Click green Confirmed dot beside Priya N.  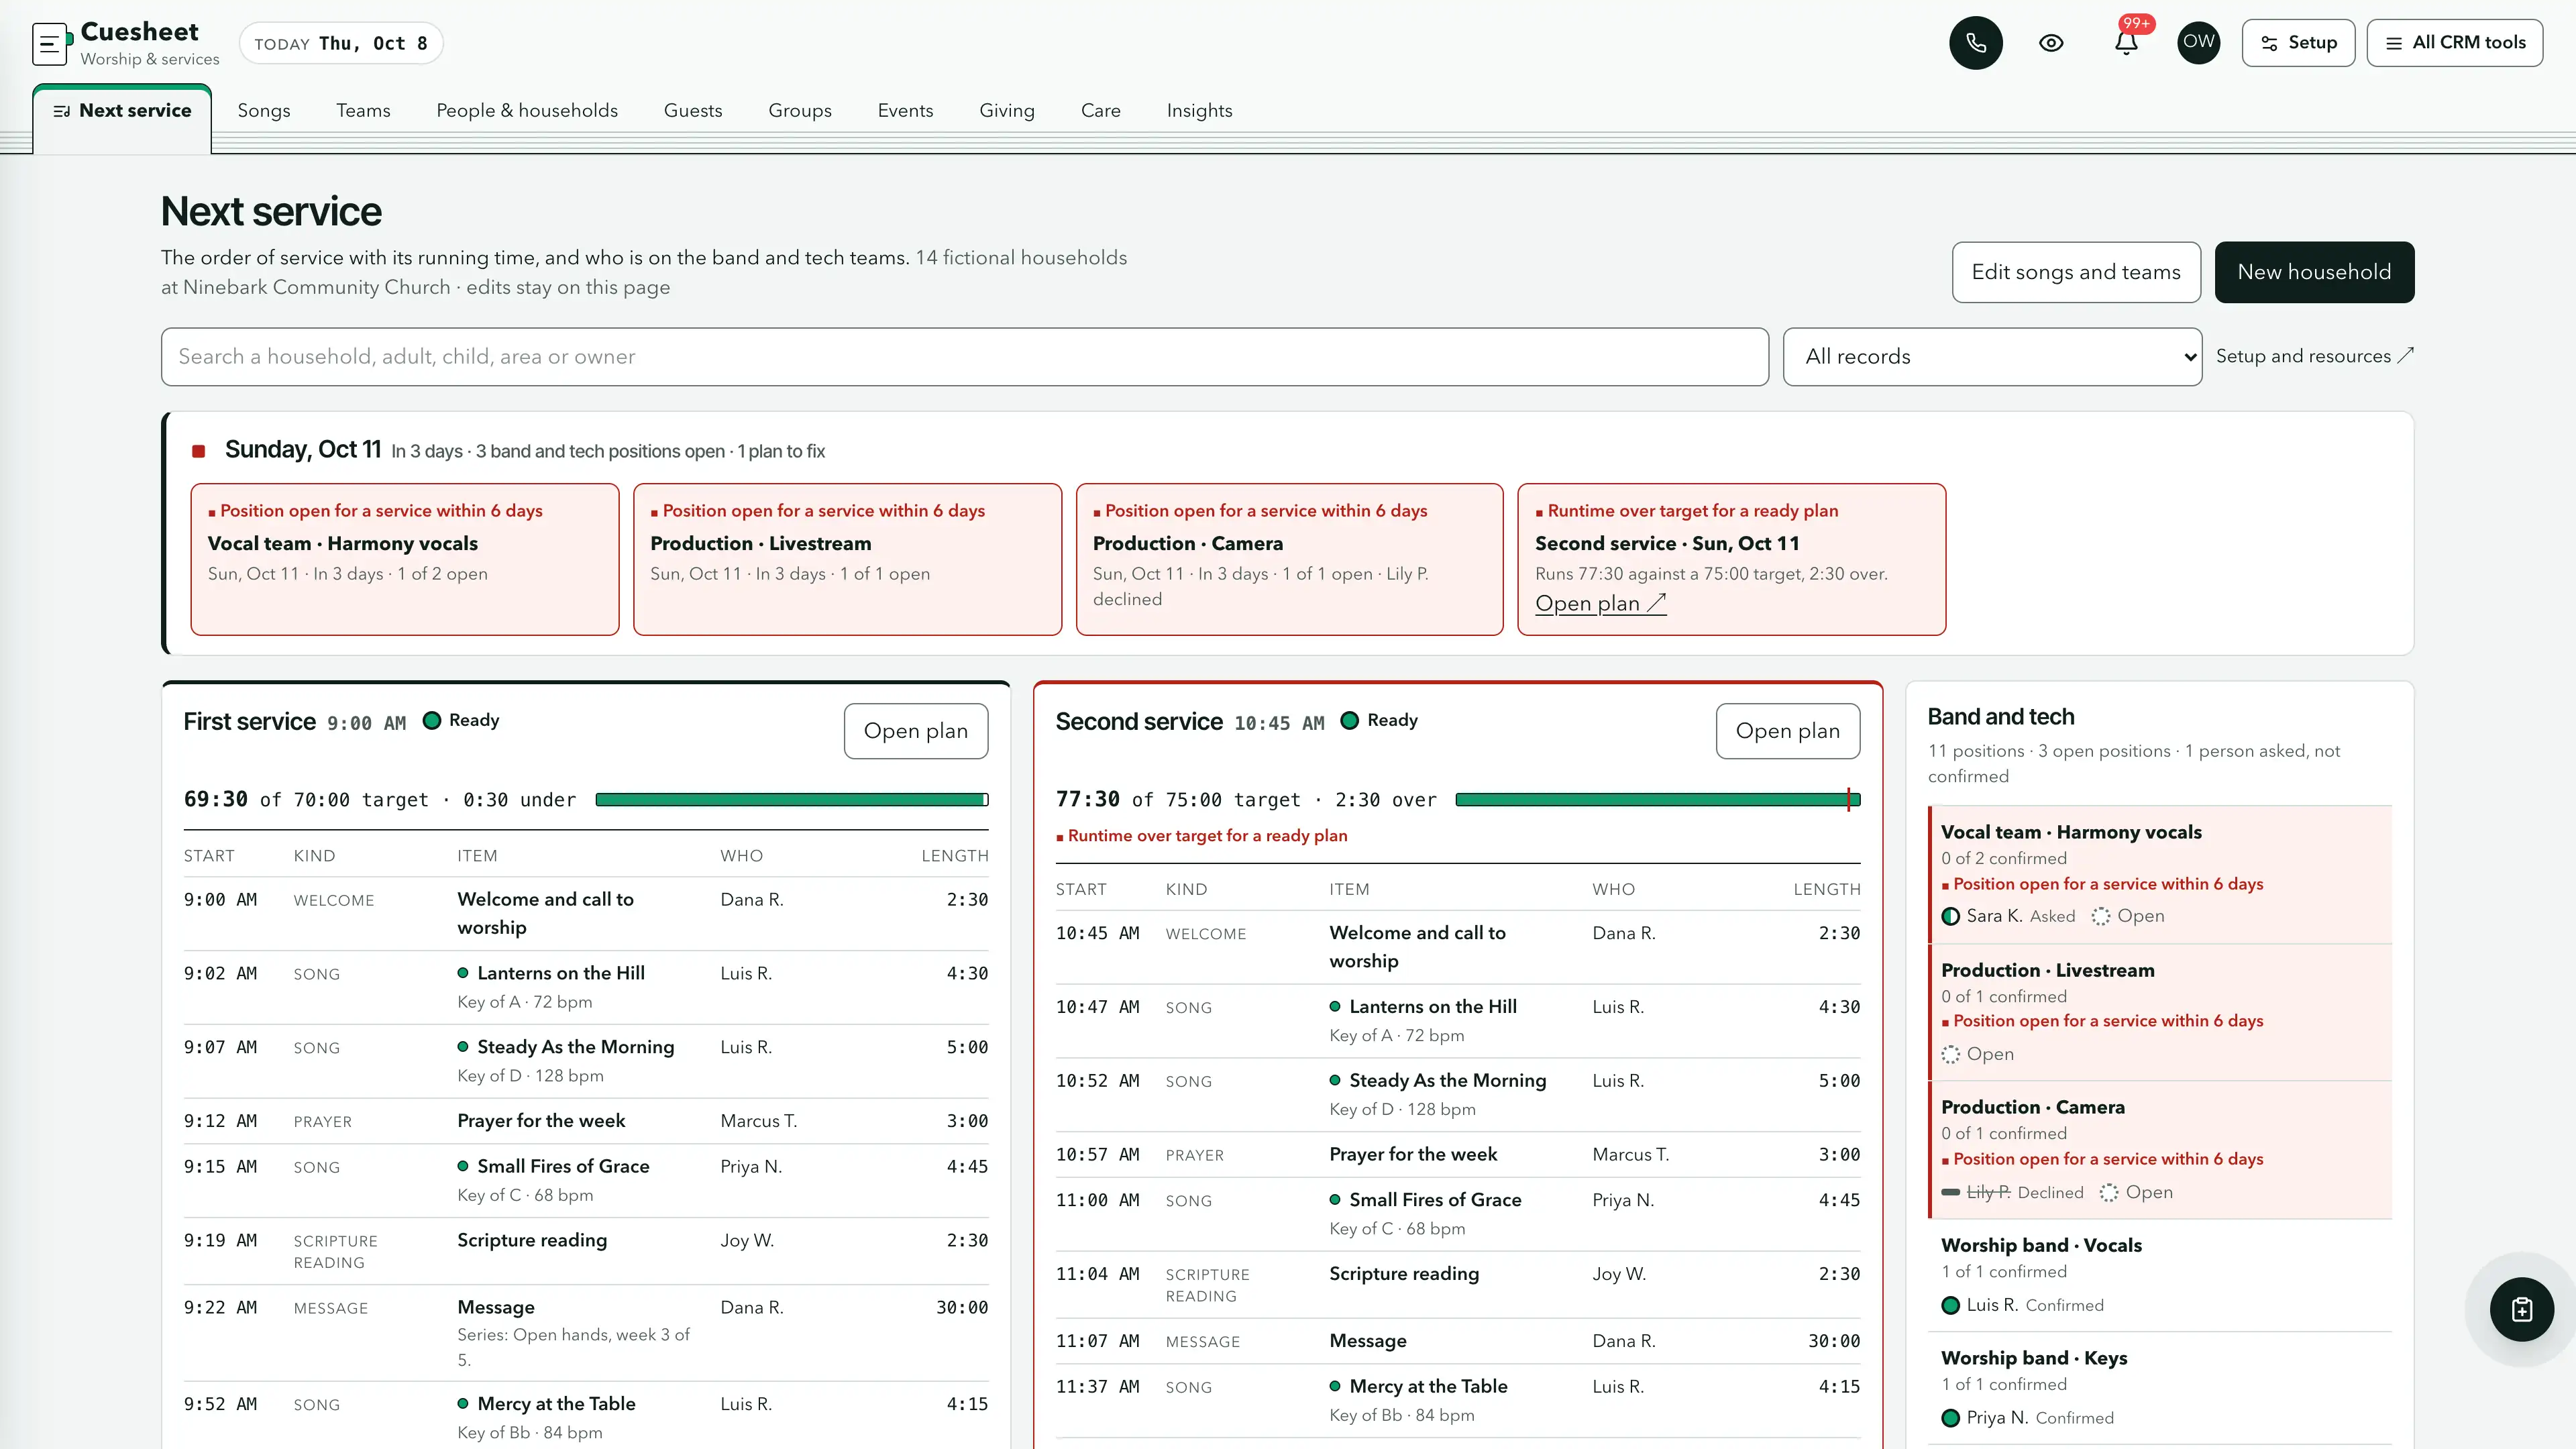pyautogui.click(x=1950, y=1418)
